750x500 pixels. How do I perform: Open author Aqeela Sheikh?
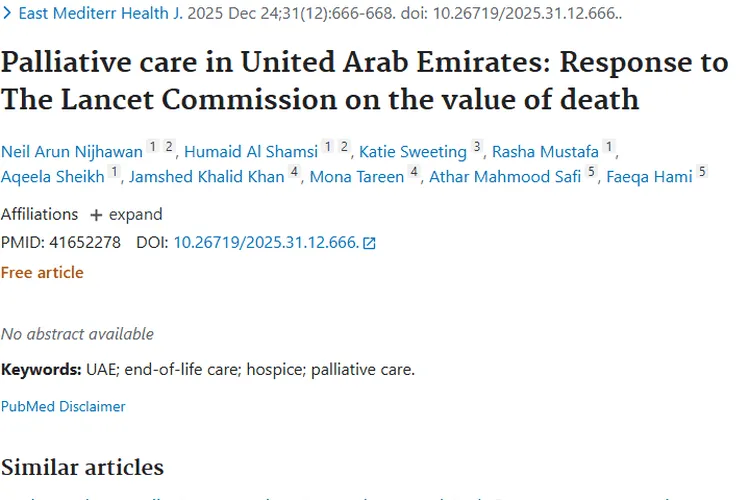pos(52,177)
